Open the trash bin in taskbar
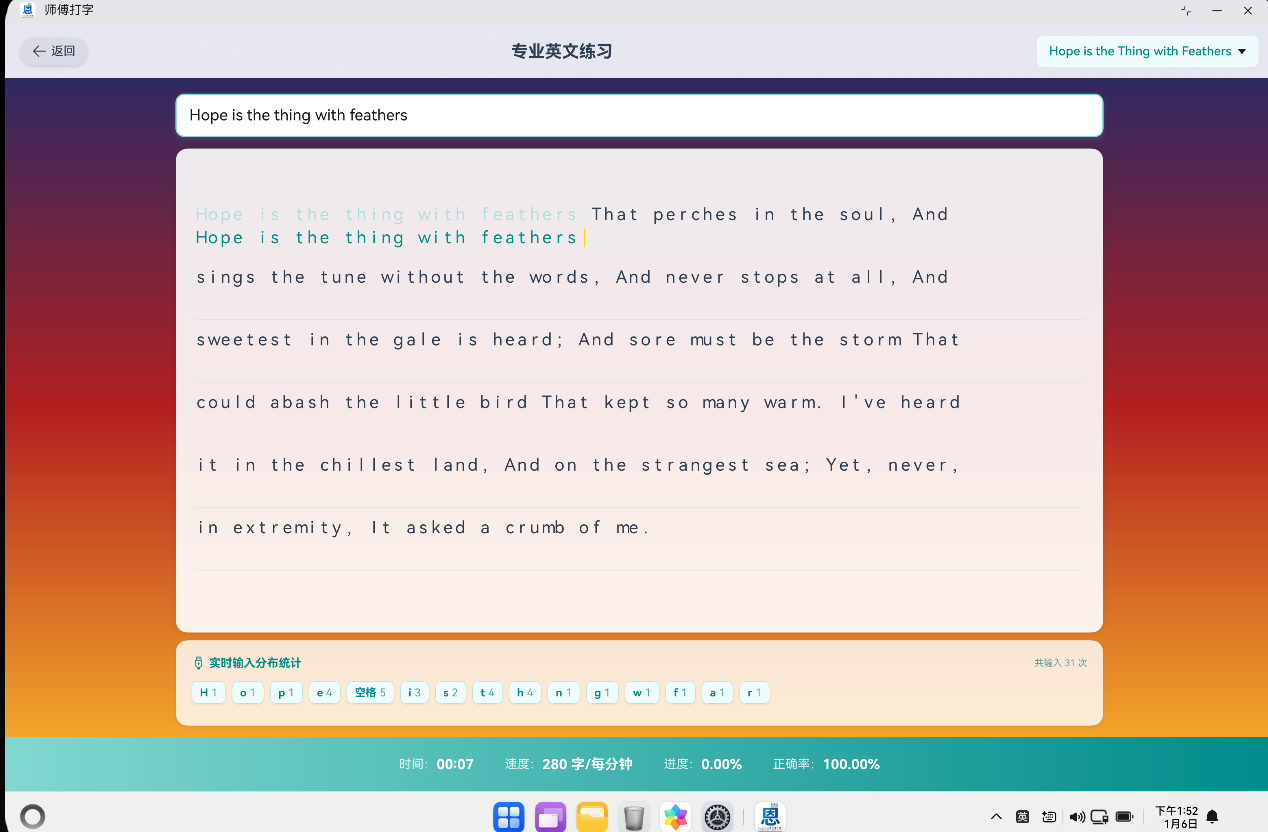 pyautogui.click(x=634, y=817)
